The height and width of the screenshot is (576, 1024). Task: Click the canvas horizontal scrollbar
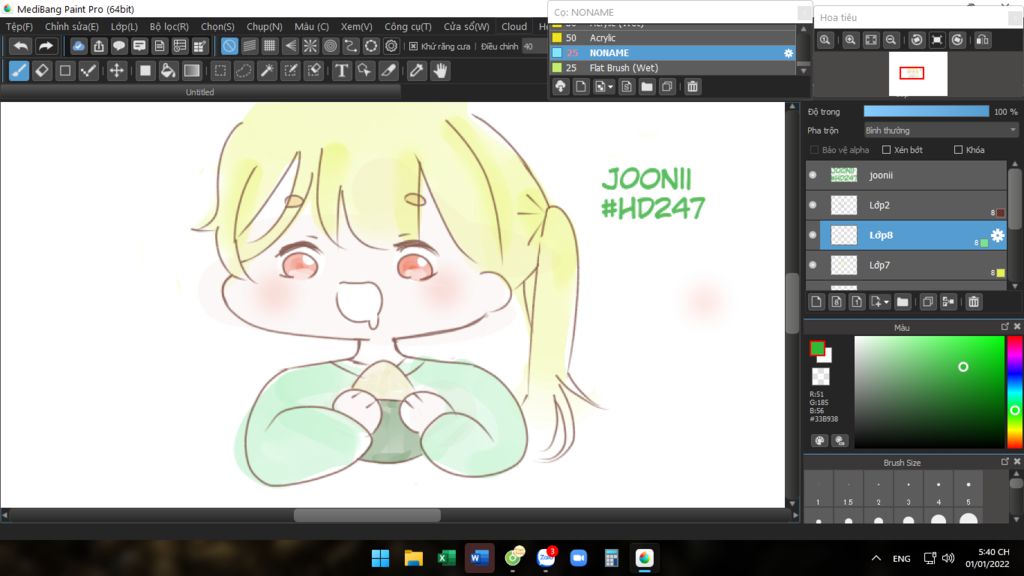click(x=367, y=515)
